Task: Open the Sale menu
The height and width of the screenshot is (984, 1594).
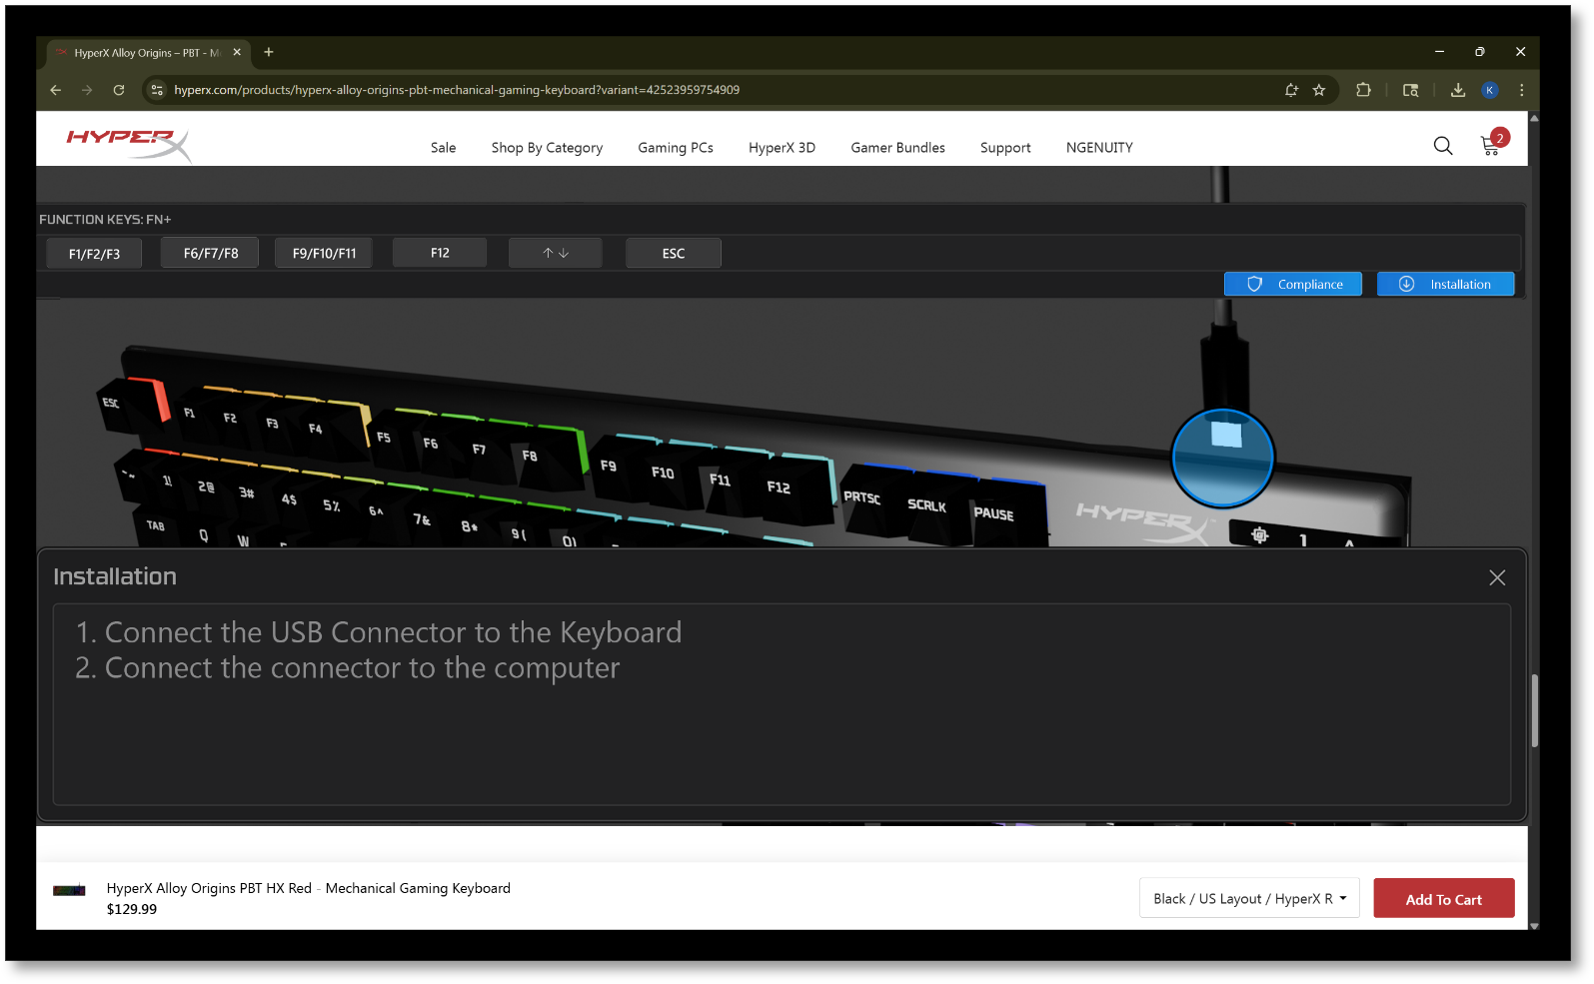Action: (443, 148)
